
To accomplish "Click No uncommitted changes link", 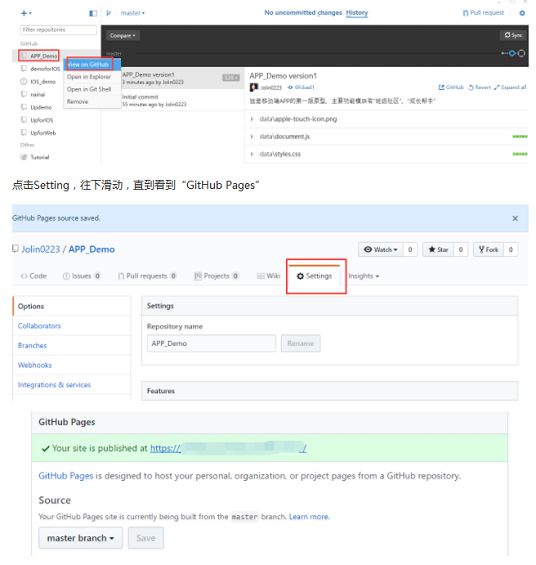I will tap(303, 13).
